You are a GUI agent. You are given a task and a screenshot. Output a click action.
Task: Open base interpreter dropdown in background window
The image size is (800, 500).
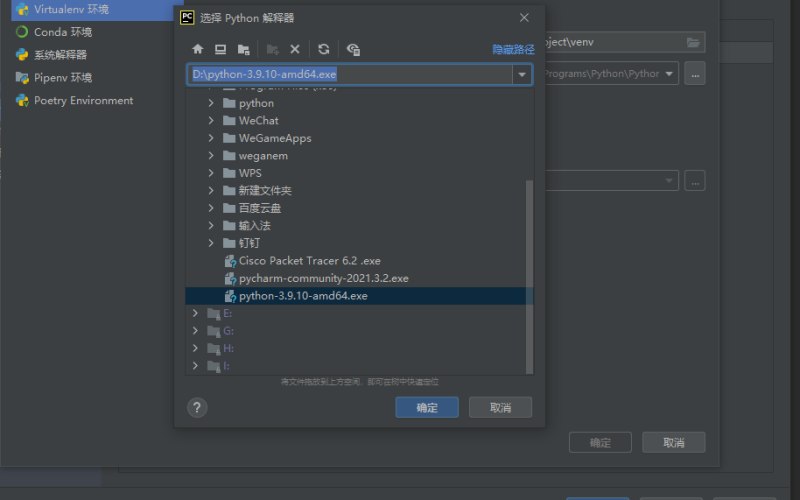coord(669,73)
